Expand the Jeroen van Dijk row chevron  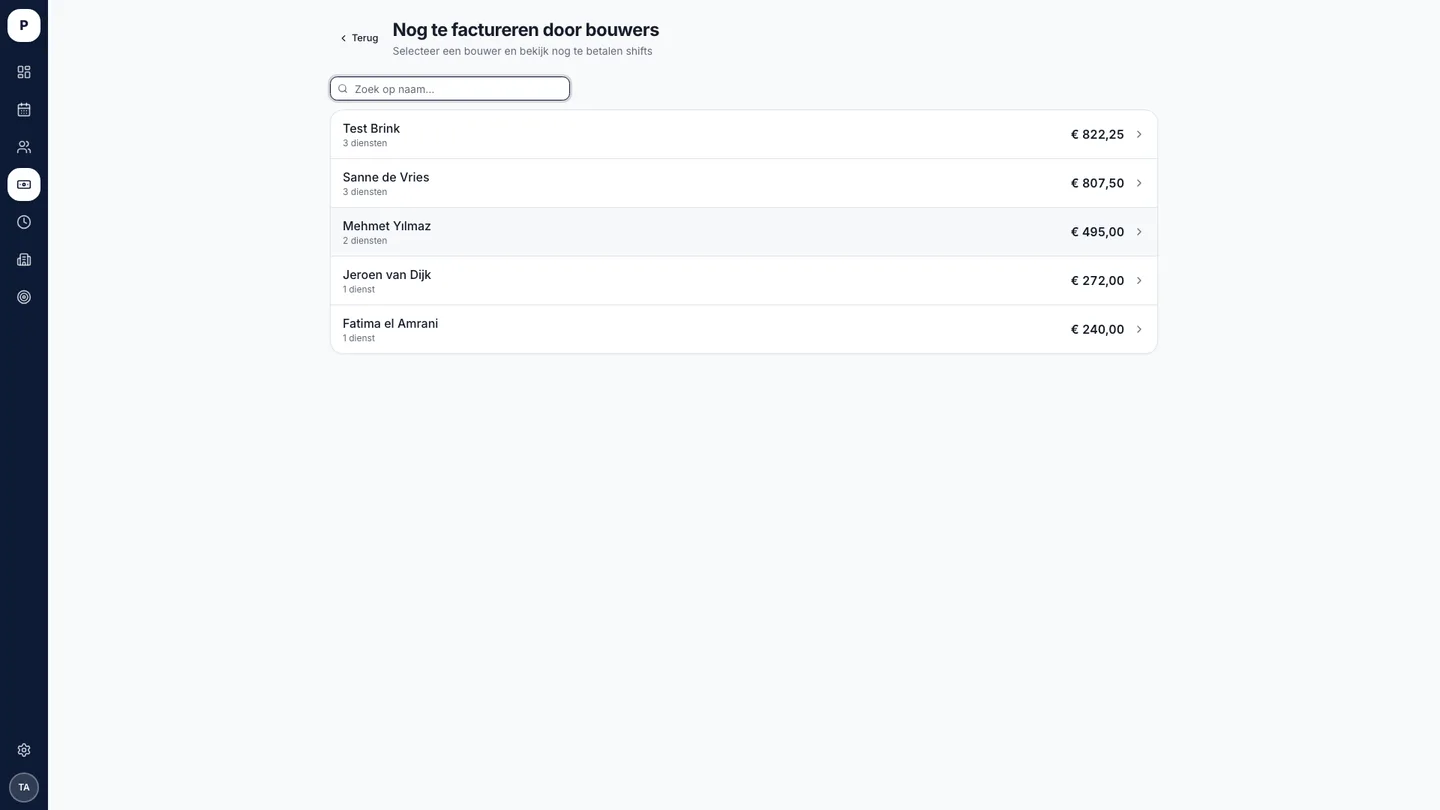1139,281
